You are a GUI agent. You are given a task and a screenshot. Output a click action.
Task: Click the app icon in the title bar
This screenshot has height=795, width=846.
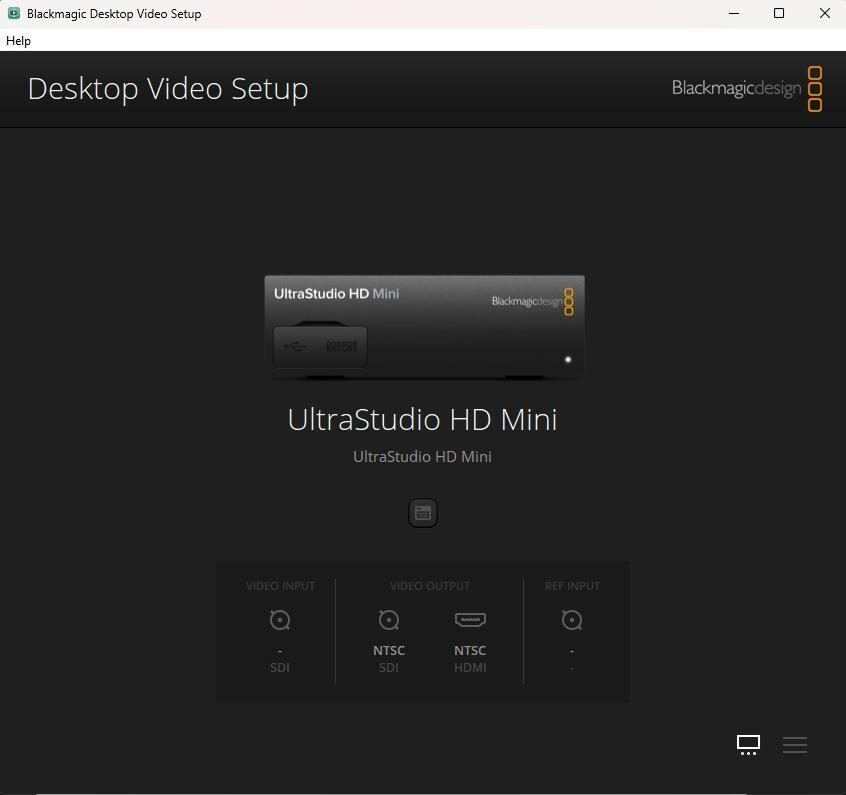tap(14, 13)
